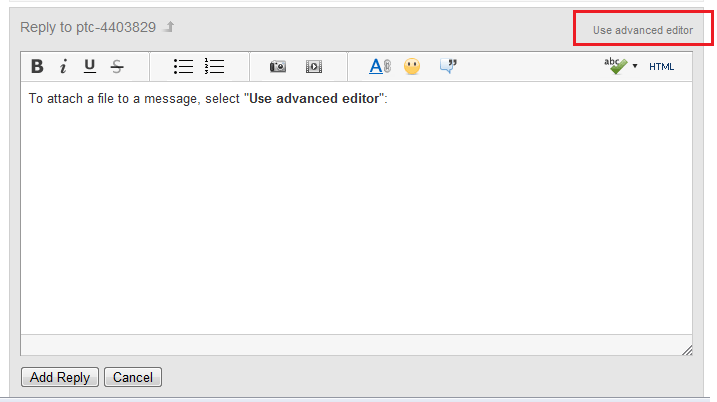Insert an image with camera icon
The height and width of the screenshot is (402, 717).
(278, 67)
